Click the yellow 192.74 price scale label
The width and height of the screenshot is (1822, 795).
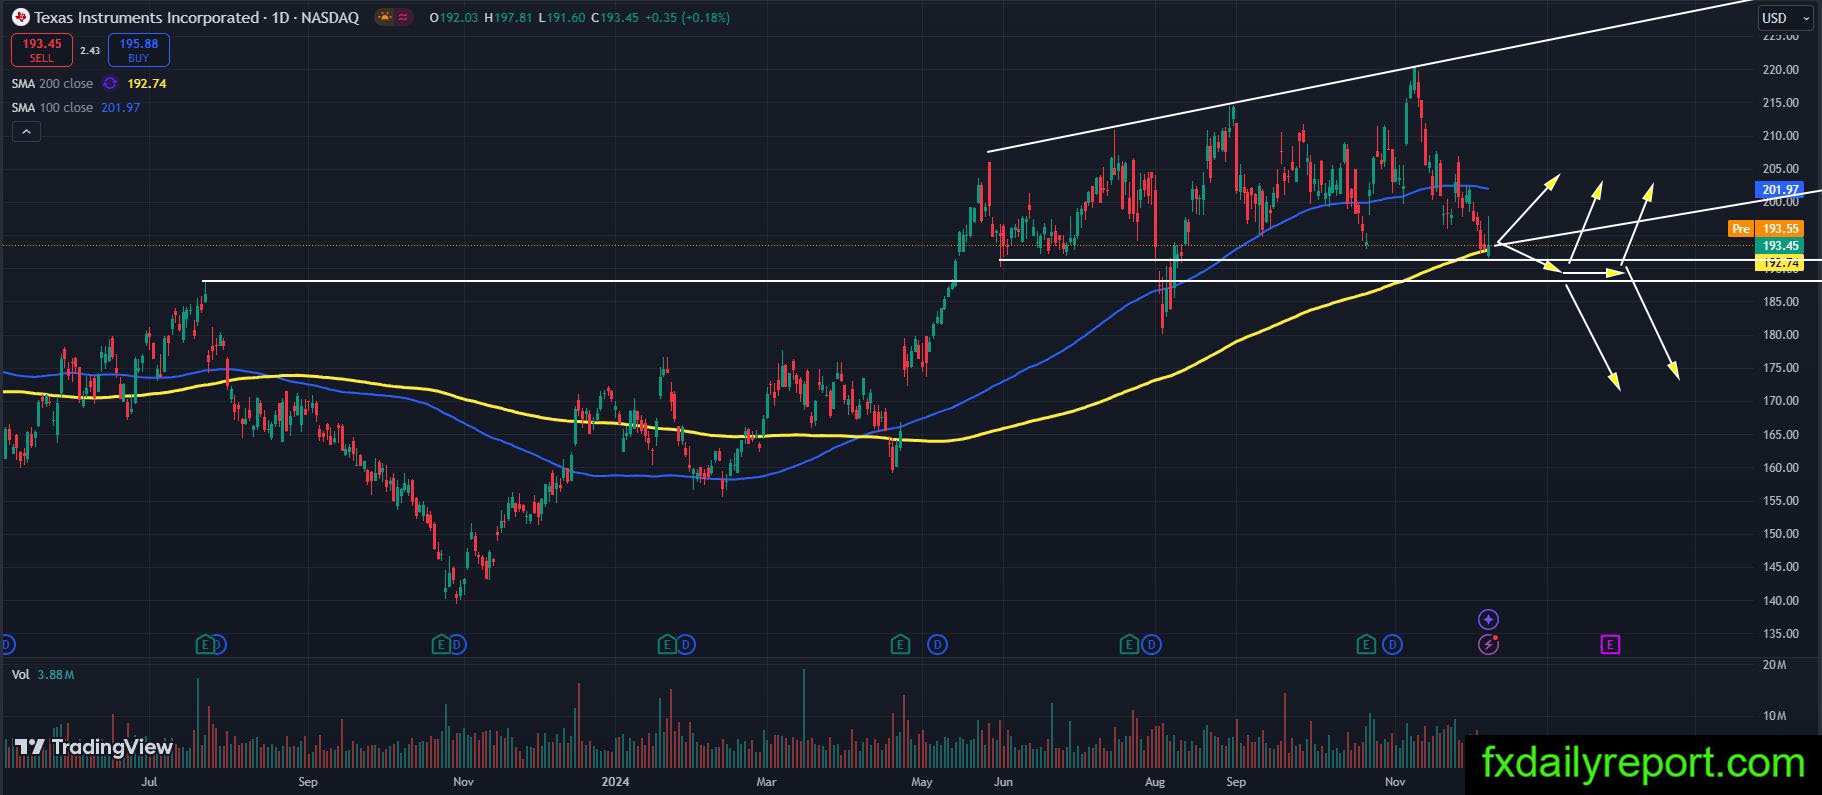pyautogui.click(x=1780, y=263)
